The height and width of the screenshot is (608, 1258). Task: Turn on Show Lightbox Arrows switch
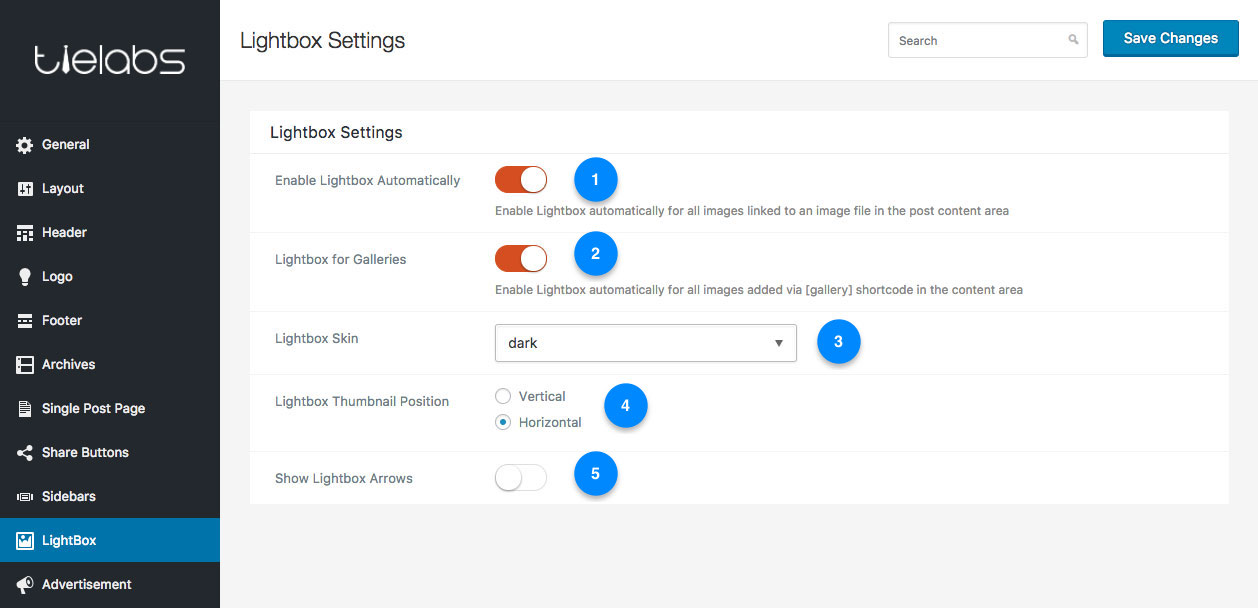point(521,478)
